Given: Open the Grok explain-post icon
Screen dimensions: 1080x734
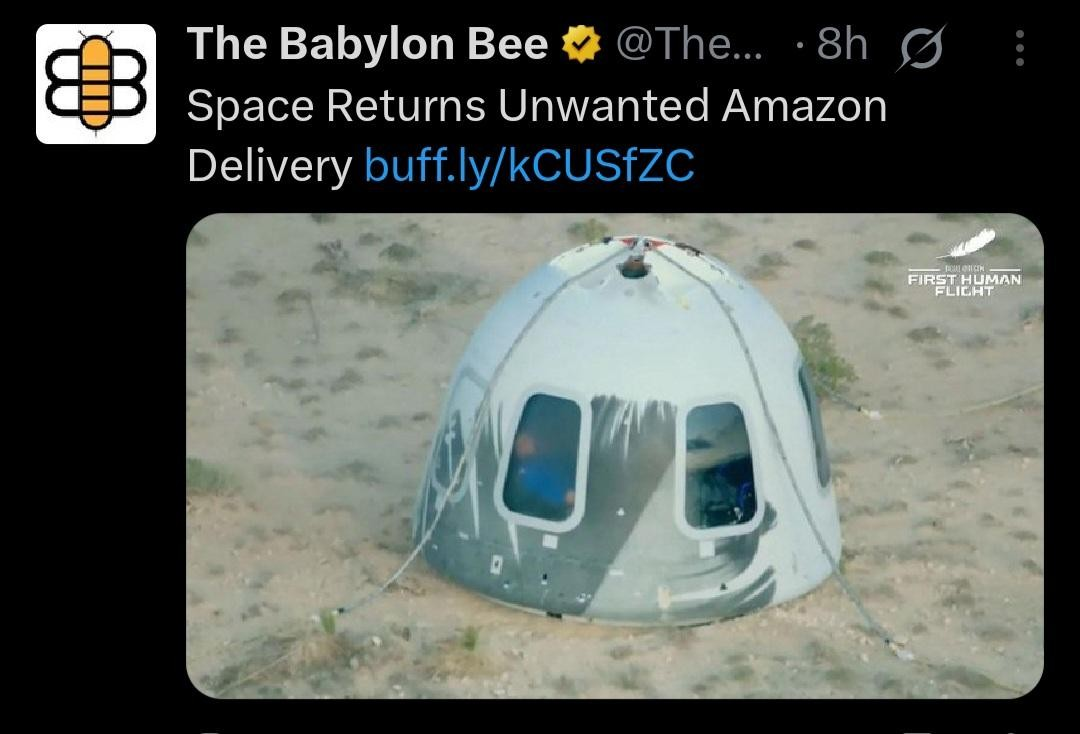Looking at the screenshot, I should pyautogui.click(x=921, y=48).
